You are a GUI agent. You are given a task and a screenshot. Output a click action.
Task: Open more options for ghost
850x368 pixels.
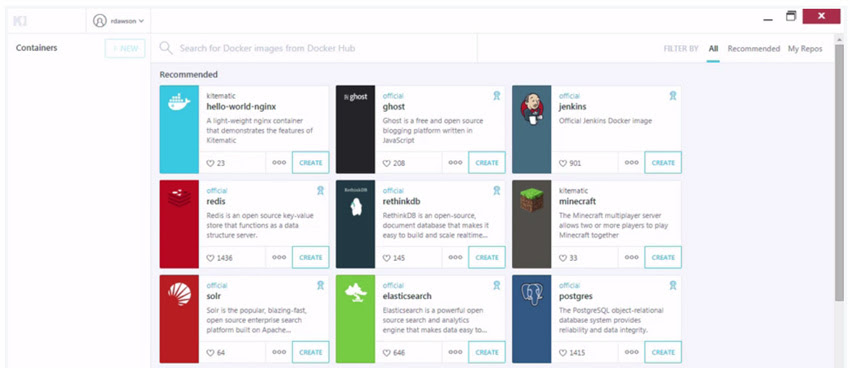455,163
